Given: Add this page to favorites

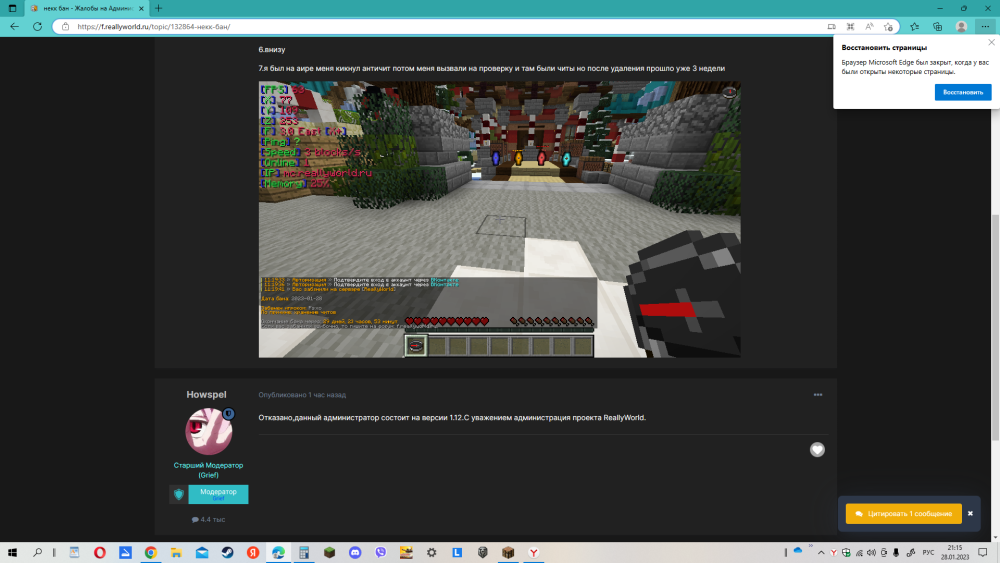Looking at the screenshot, I should click(888, 27).
